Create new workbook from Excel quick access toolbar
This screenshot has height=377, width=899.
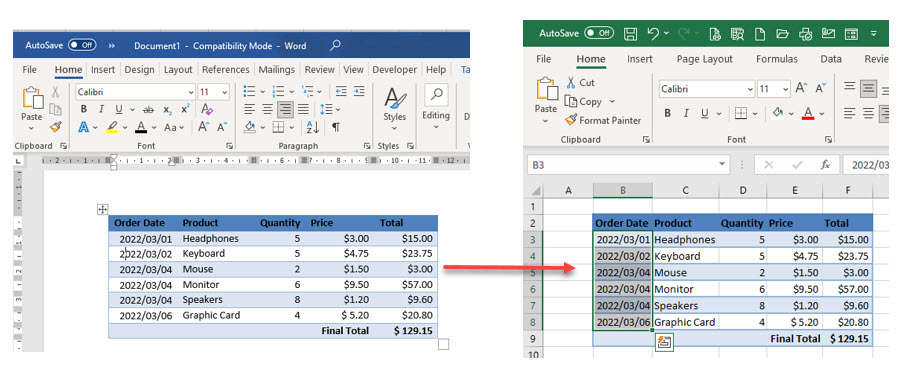pos(760,34)
